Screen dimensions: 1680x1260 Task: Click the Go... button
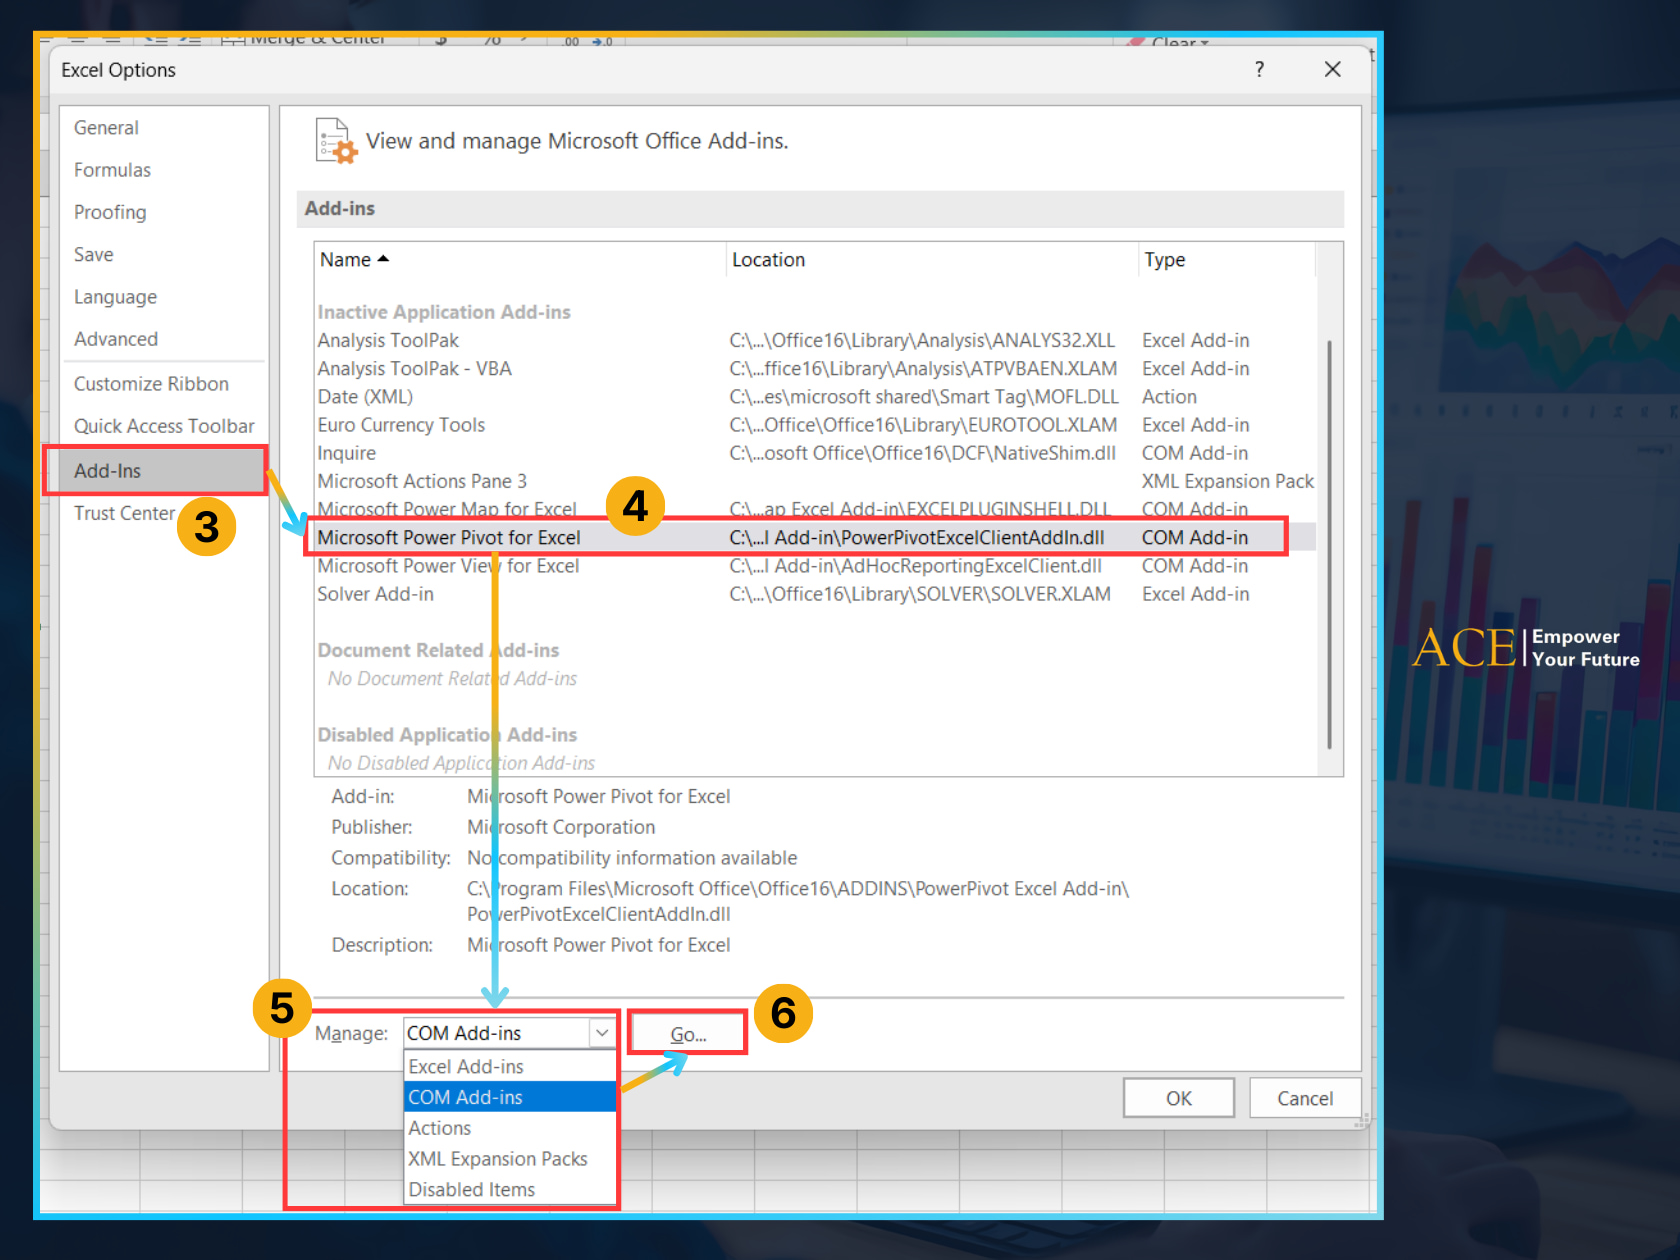point(688,1034)
